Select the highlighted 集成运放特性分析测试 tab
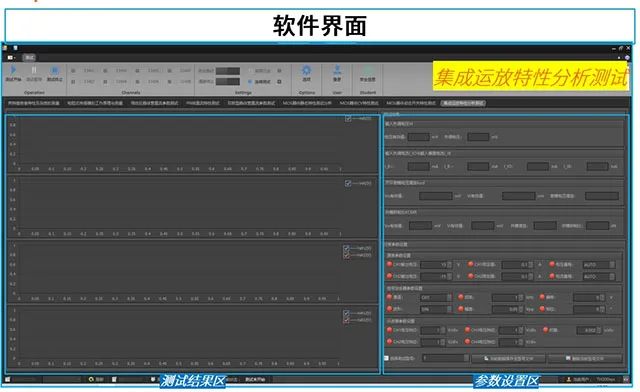Image resolution: width=640 pixels, height=392 pixels. (x=463, y=103)
